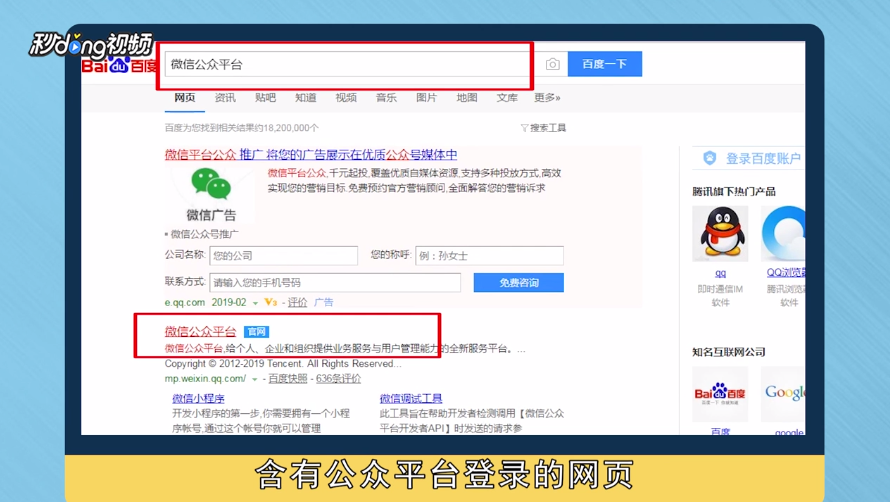
Task: Switch to the 知道 tab
Action: click(x=305, y=98)
